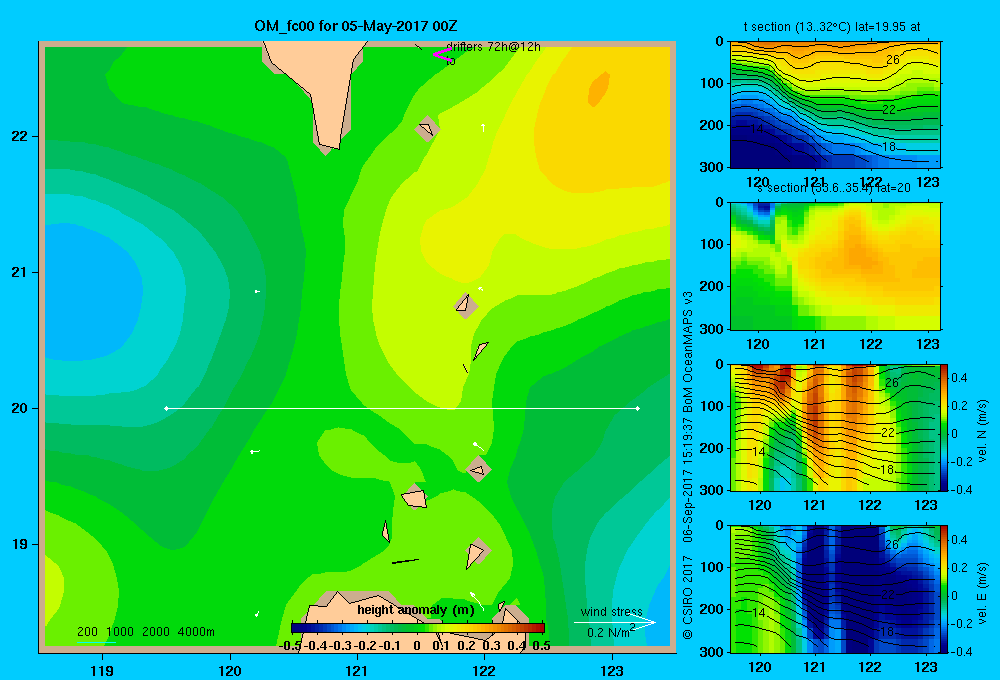Click the small island near 22N 121.55E
Viewport: 1000px width, 680px height.
[x=427, y=129]
